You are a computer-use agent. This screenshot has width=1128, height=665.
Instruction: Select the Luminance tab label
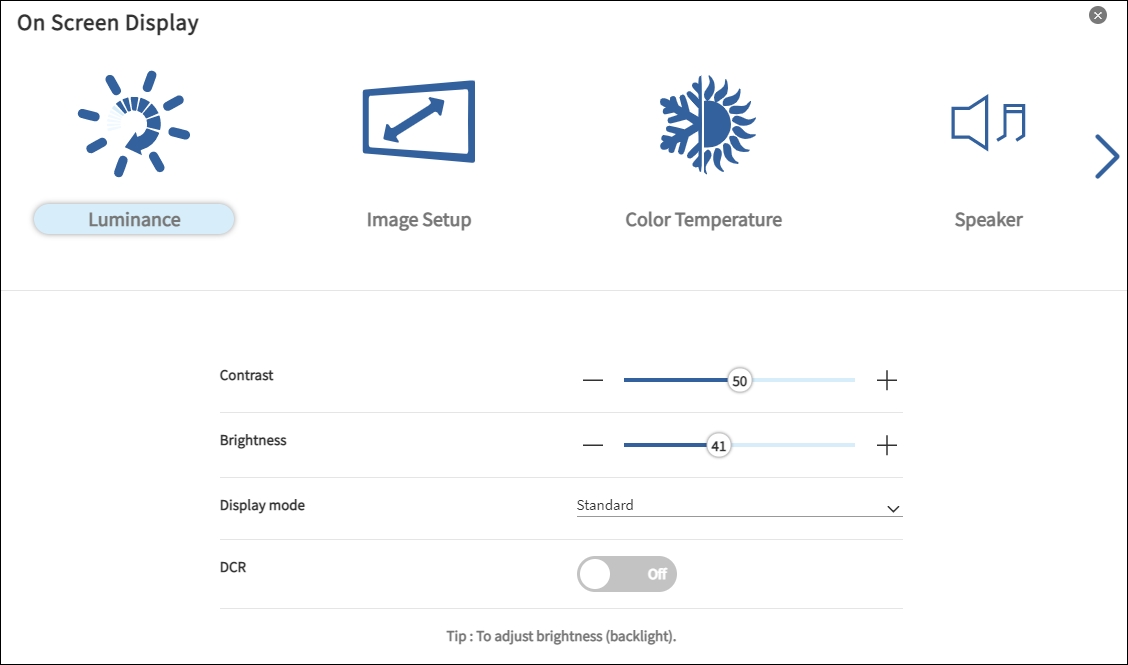(x=134, y=220)
